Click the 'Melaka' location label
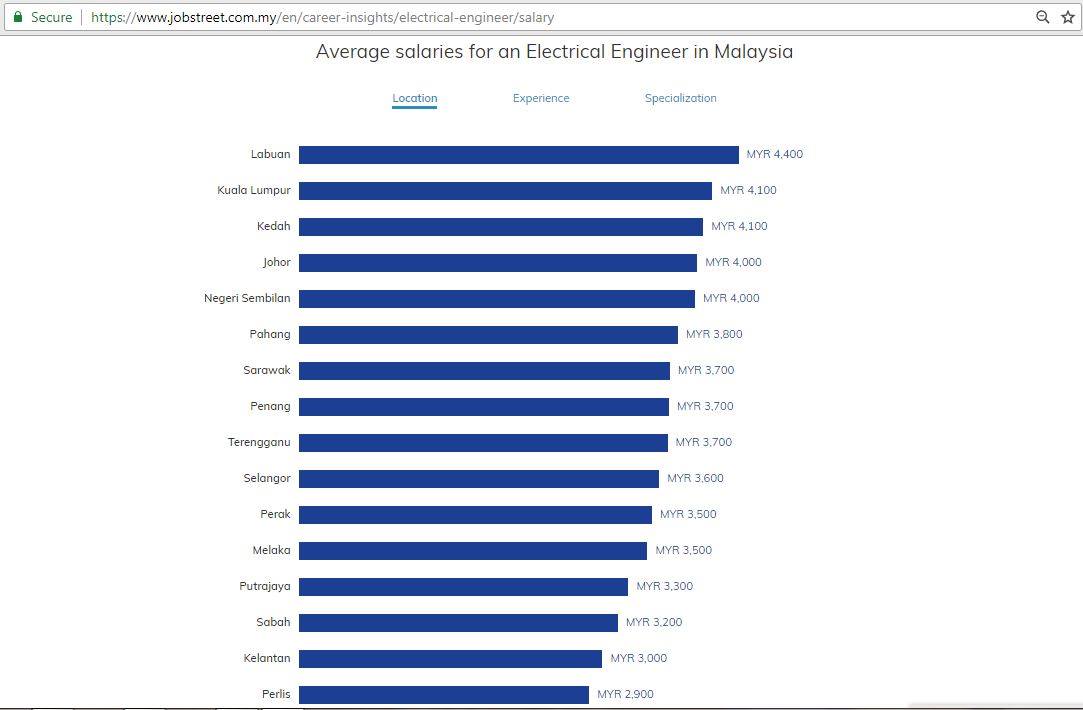 point(271,550)
